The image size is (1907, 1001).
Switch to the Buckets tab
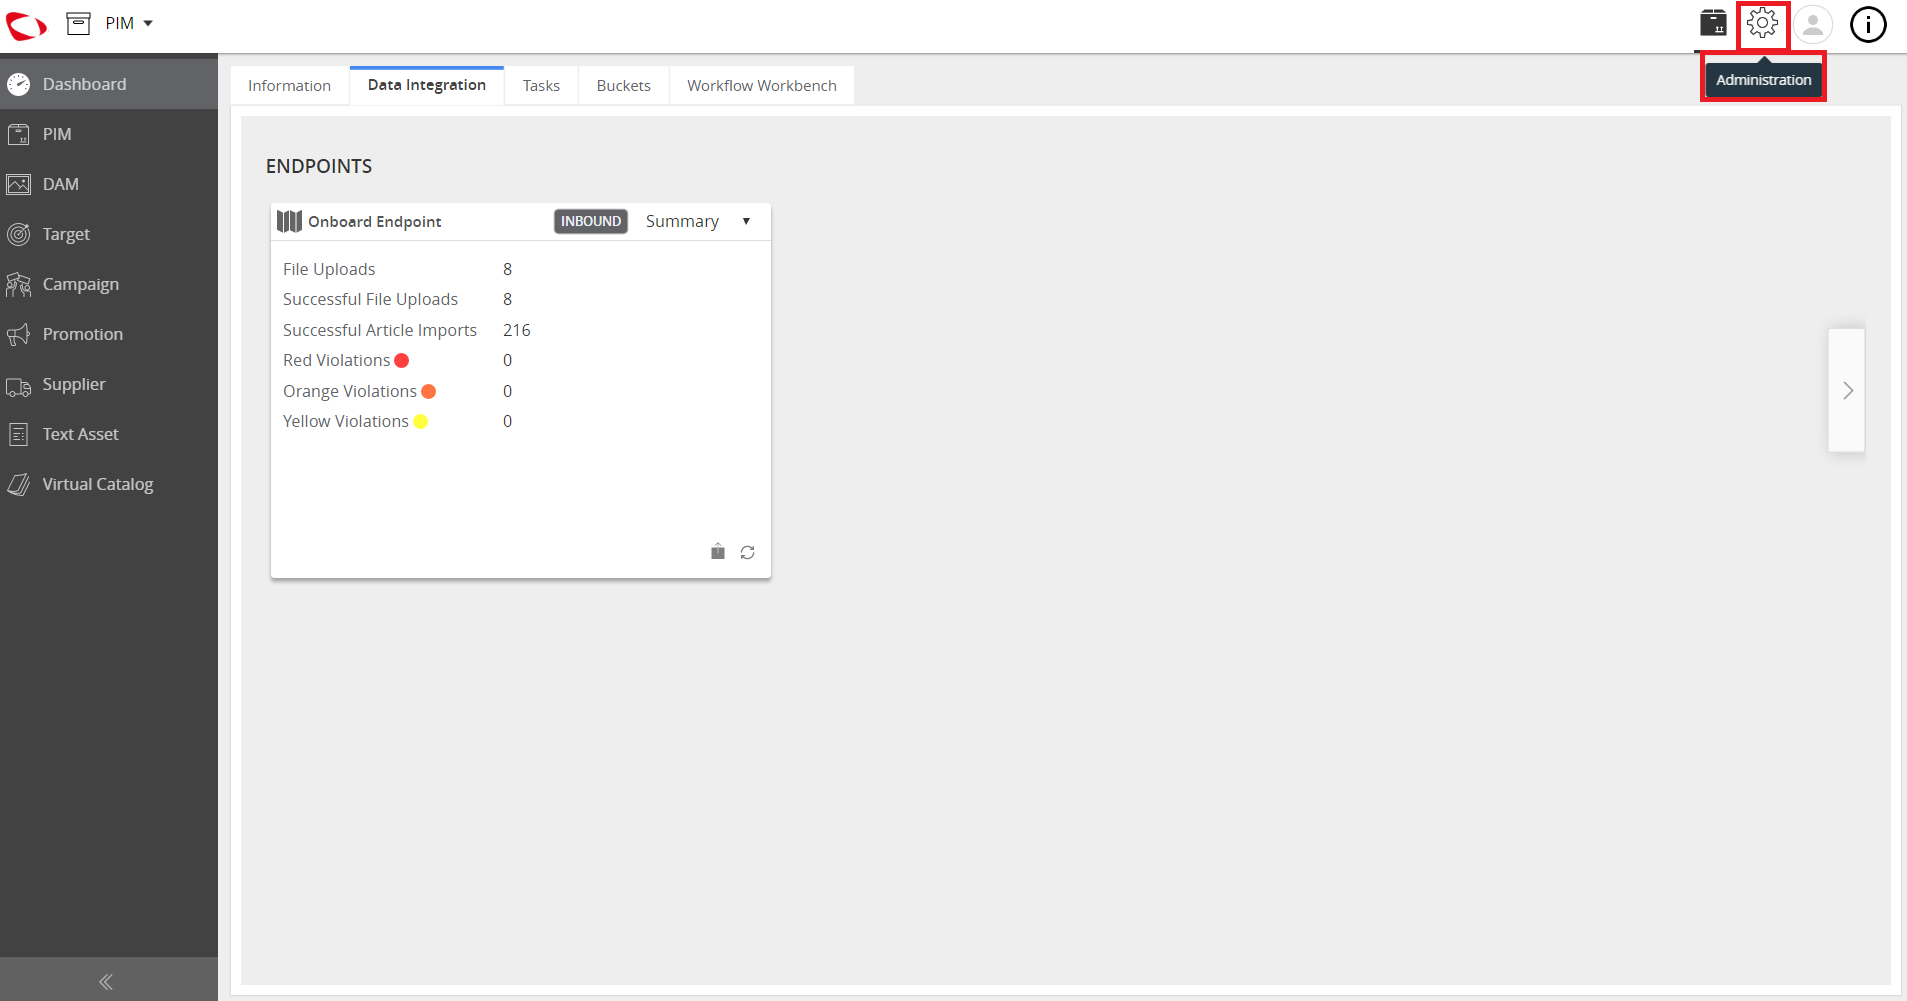click(x=624, y=86)
